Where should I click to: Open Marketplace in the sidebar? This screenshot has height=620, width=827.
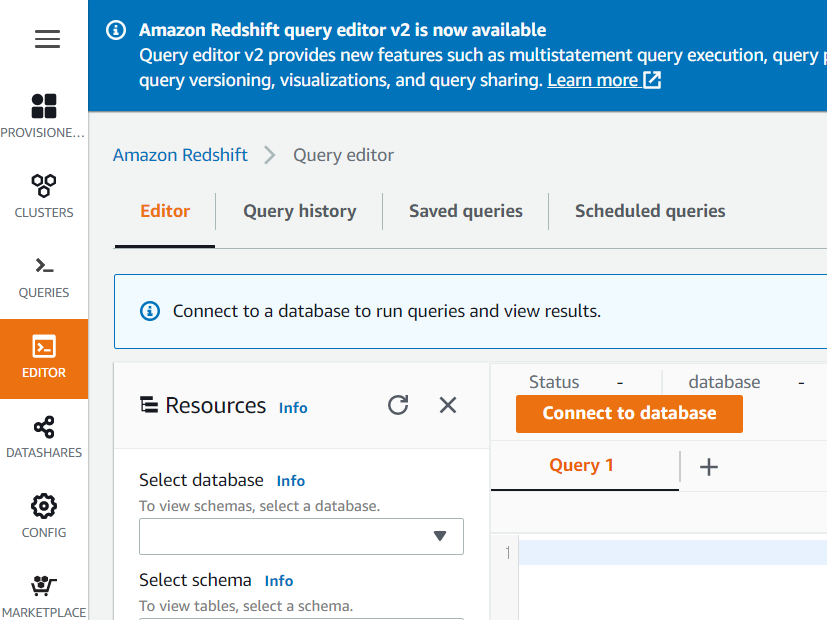[x=44, y=596]
